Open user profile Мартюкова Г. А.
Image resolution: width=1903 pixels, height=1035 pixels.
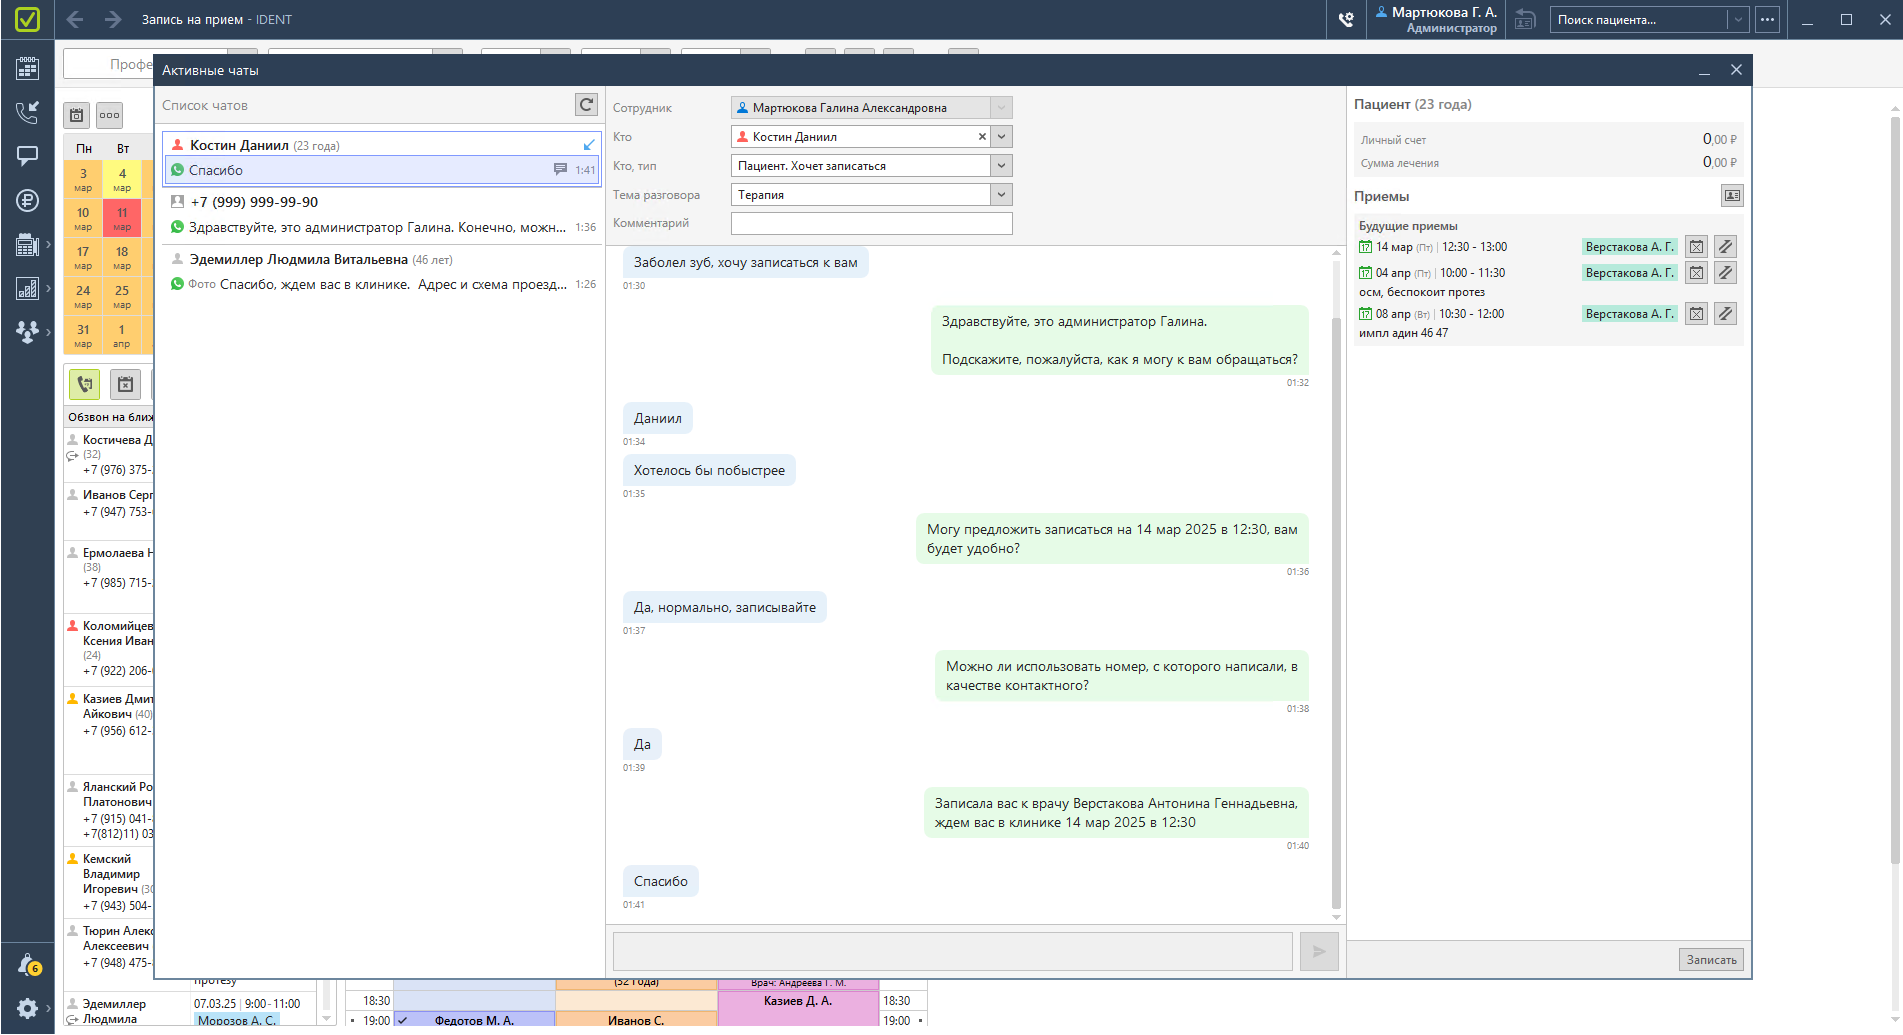[1436, 19]
